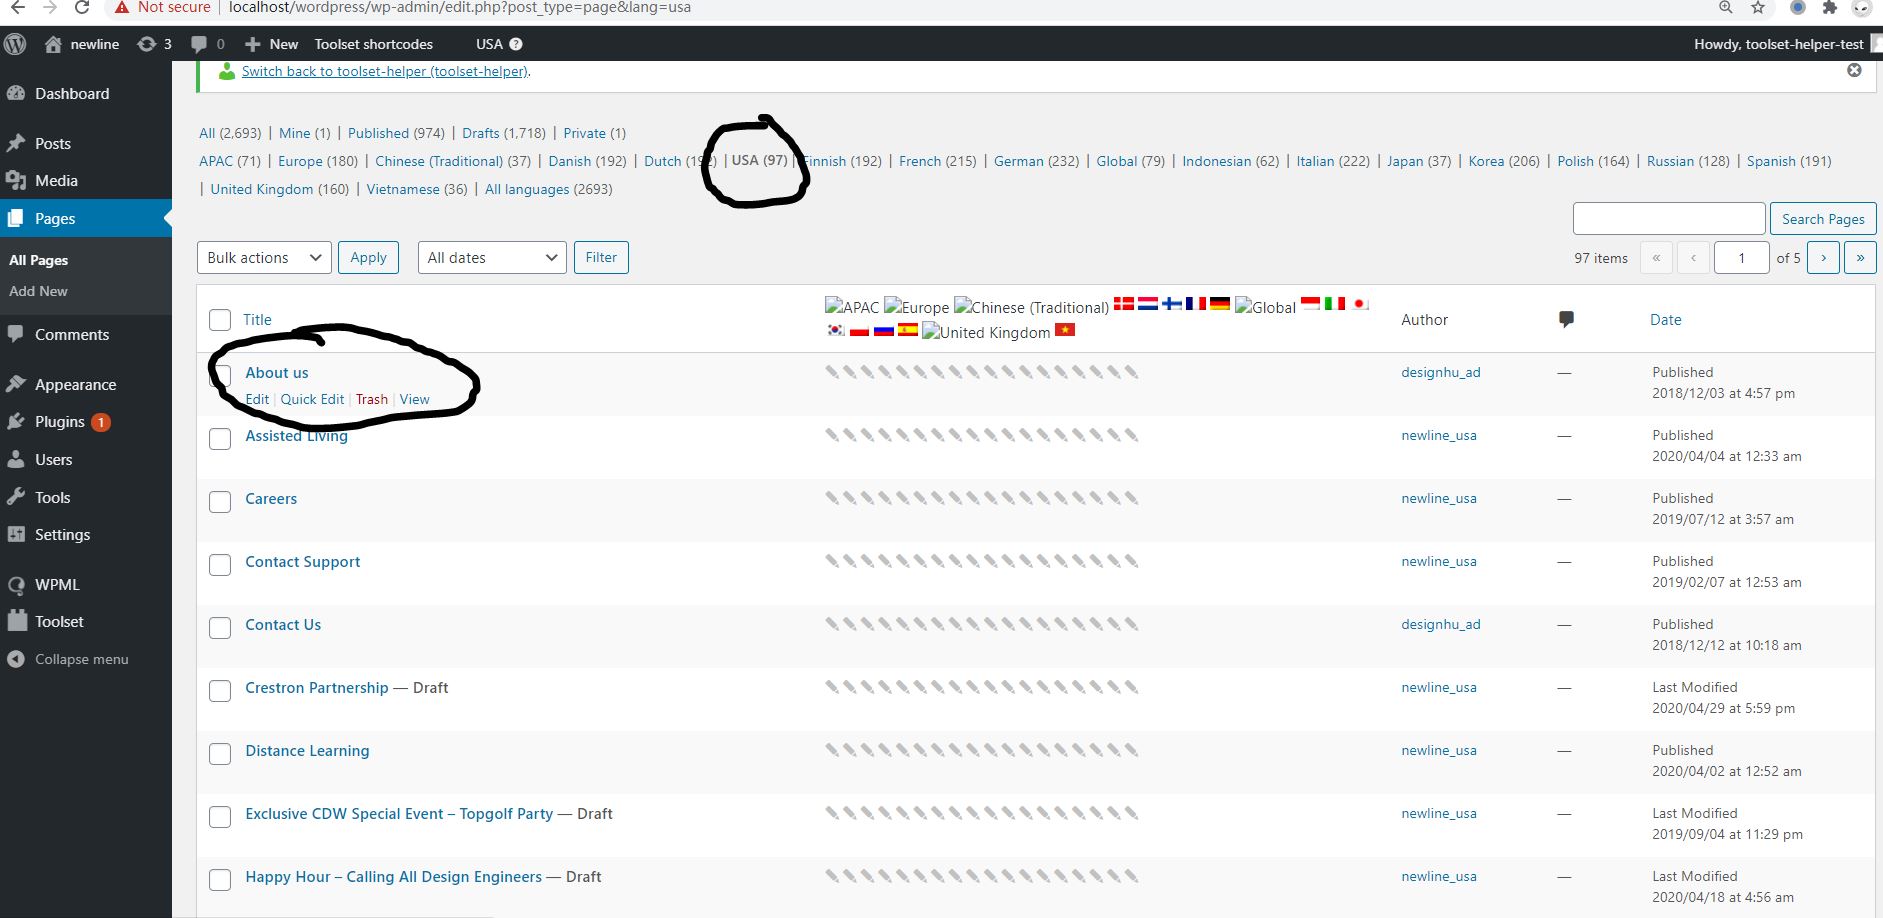Select the Contact Us page checkbox
The width and height of the screenshot is (1883, 918).
(220, 628)
